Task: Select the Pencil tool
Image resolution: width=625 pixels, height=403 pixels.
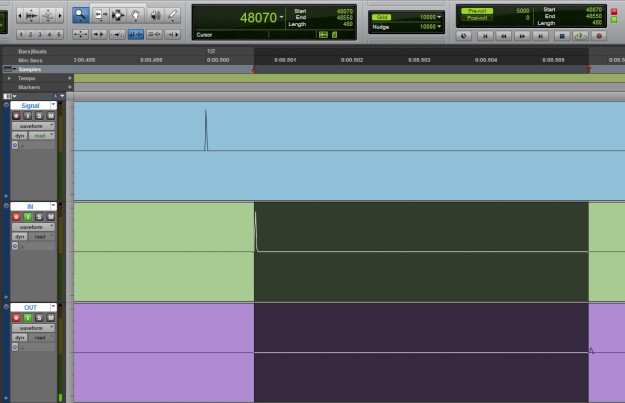Action: (173, 15)
